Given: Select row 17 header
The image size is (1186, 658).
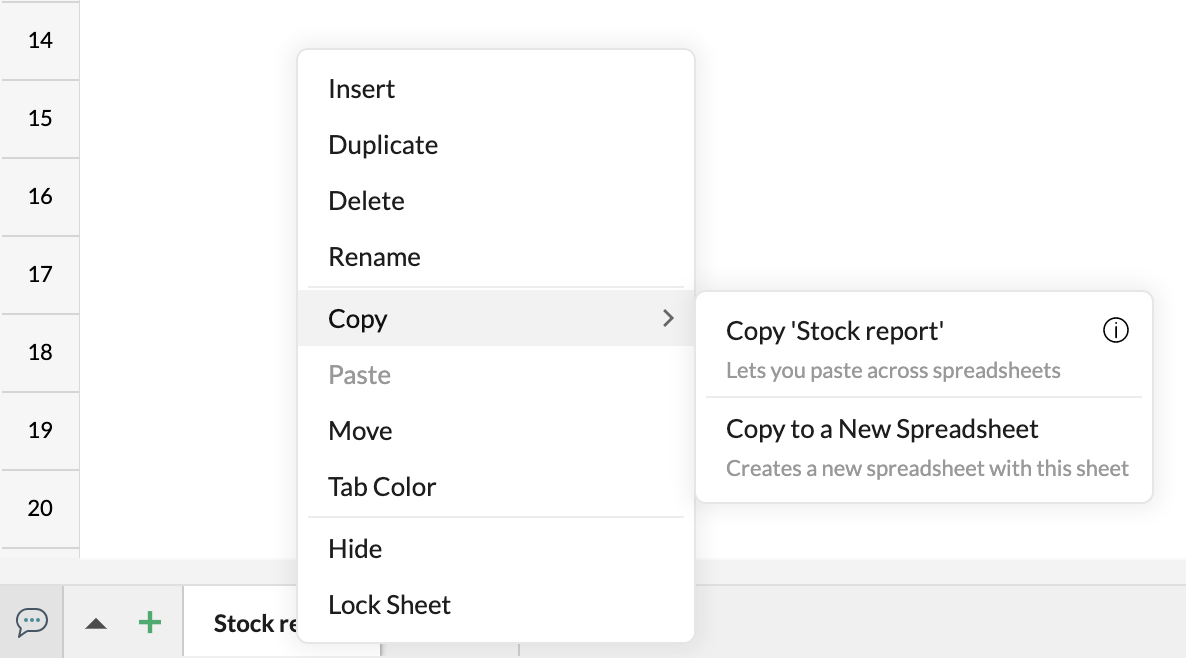Looking at the screenshot, I should coord(40,274).
